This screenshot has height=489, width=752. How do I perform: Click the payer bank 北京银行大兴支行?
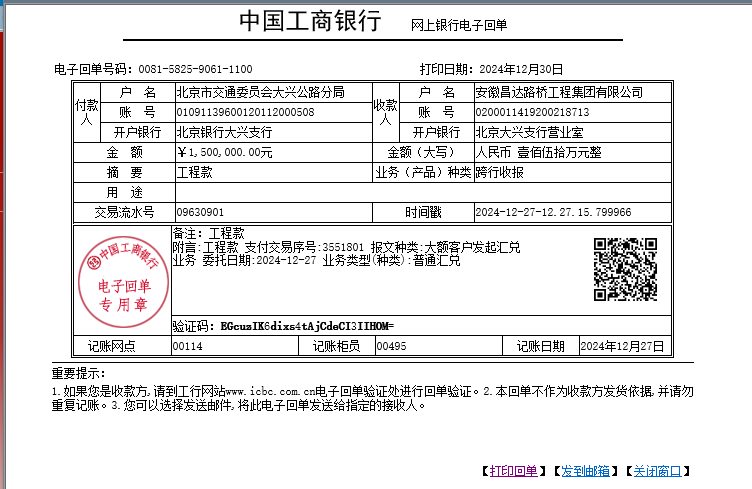224,132
